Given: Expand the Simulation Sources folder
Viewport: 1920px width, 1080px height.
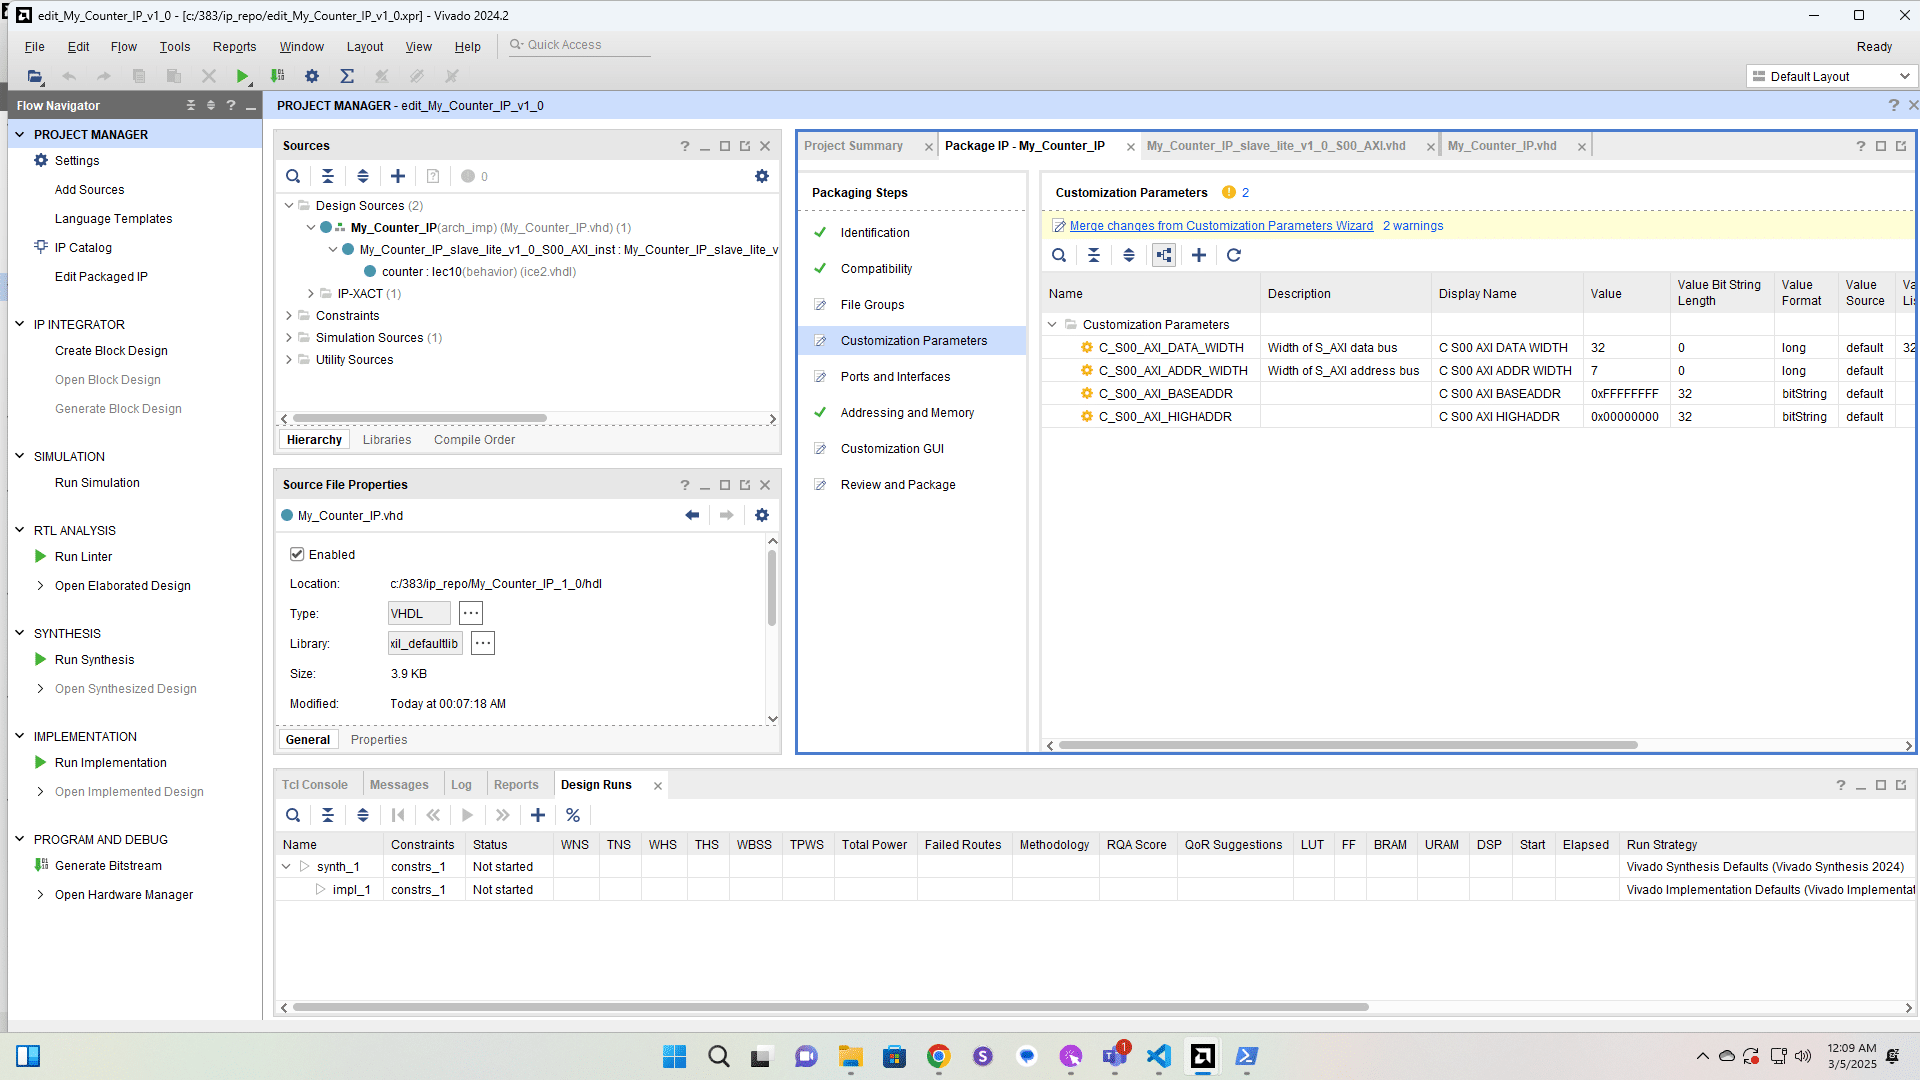Looking at the screenshot, I should 289,338.
